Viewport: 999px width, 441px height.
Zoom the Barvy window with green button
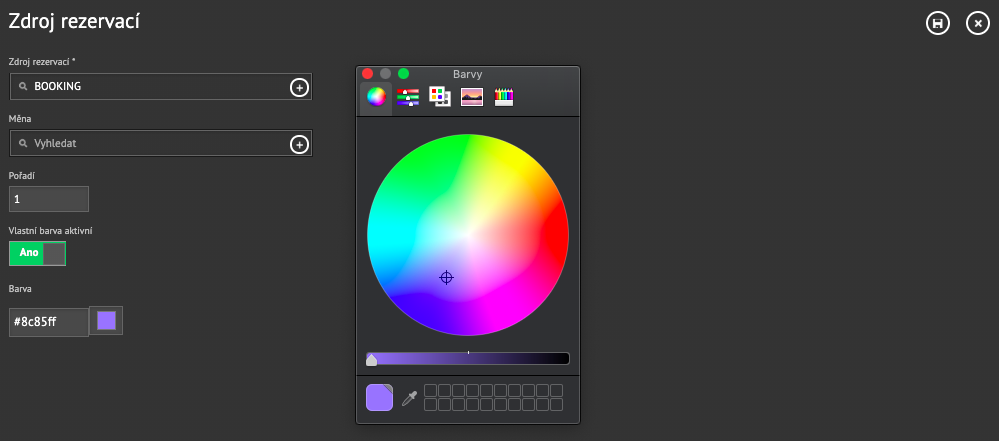click(x=403, y=74)
